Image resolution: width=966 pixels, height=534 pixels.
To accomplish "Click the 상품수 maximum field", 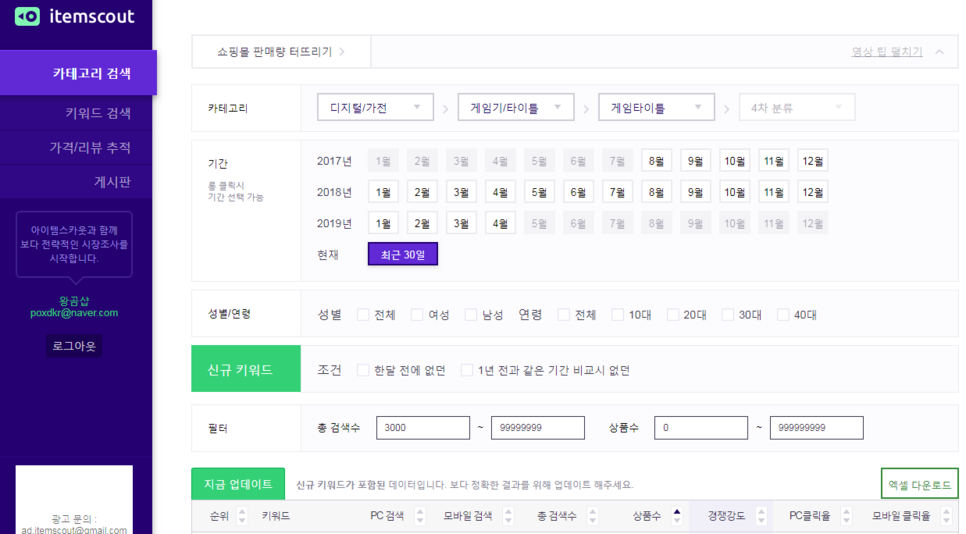I will click(x=816, y=427).
